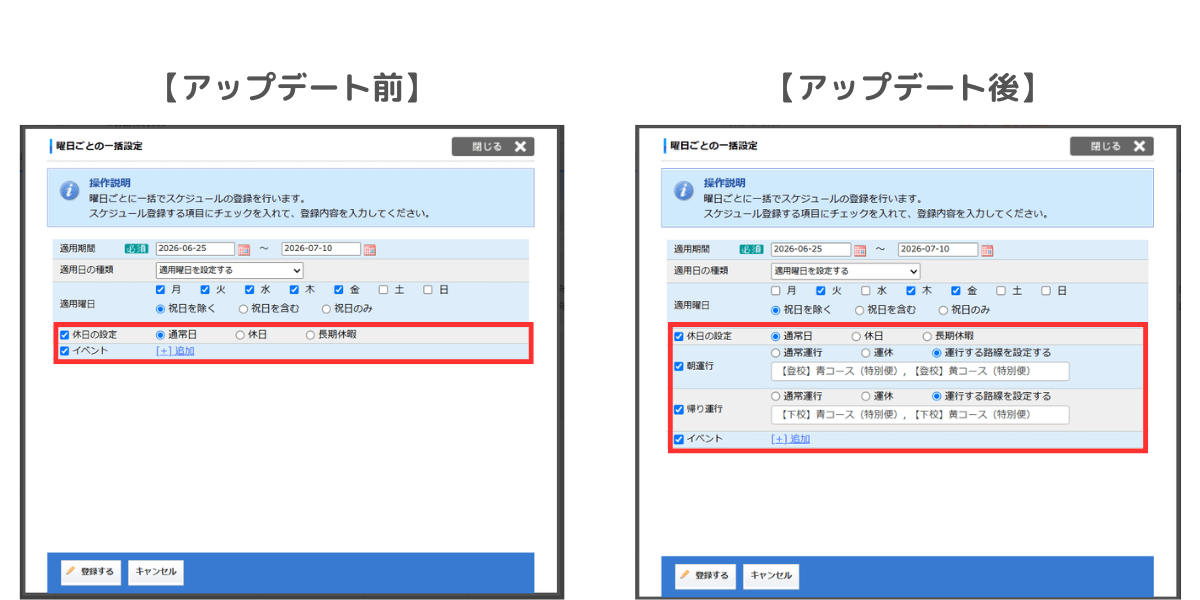Viewport: 1200px width, 600px height.
Task: Uncheck 朝運行 in after-update dialog
Action: pos(679,367)
